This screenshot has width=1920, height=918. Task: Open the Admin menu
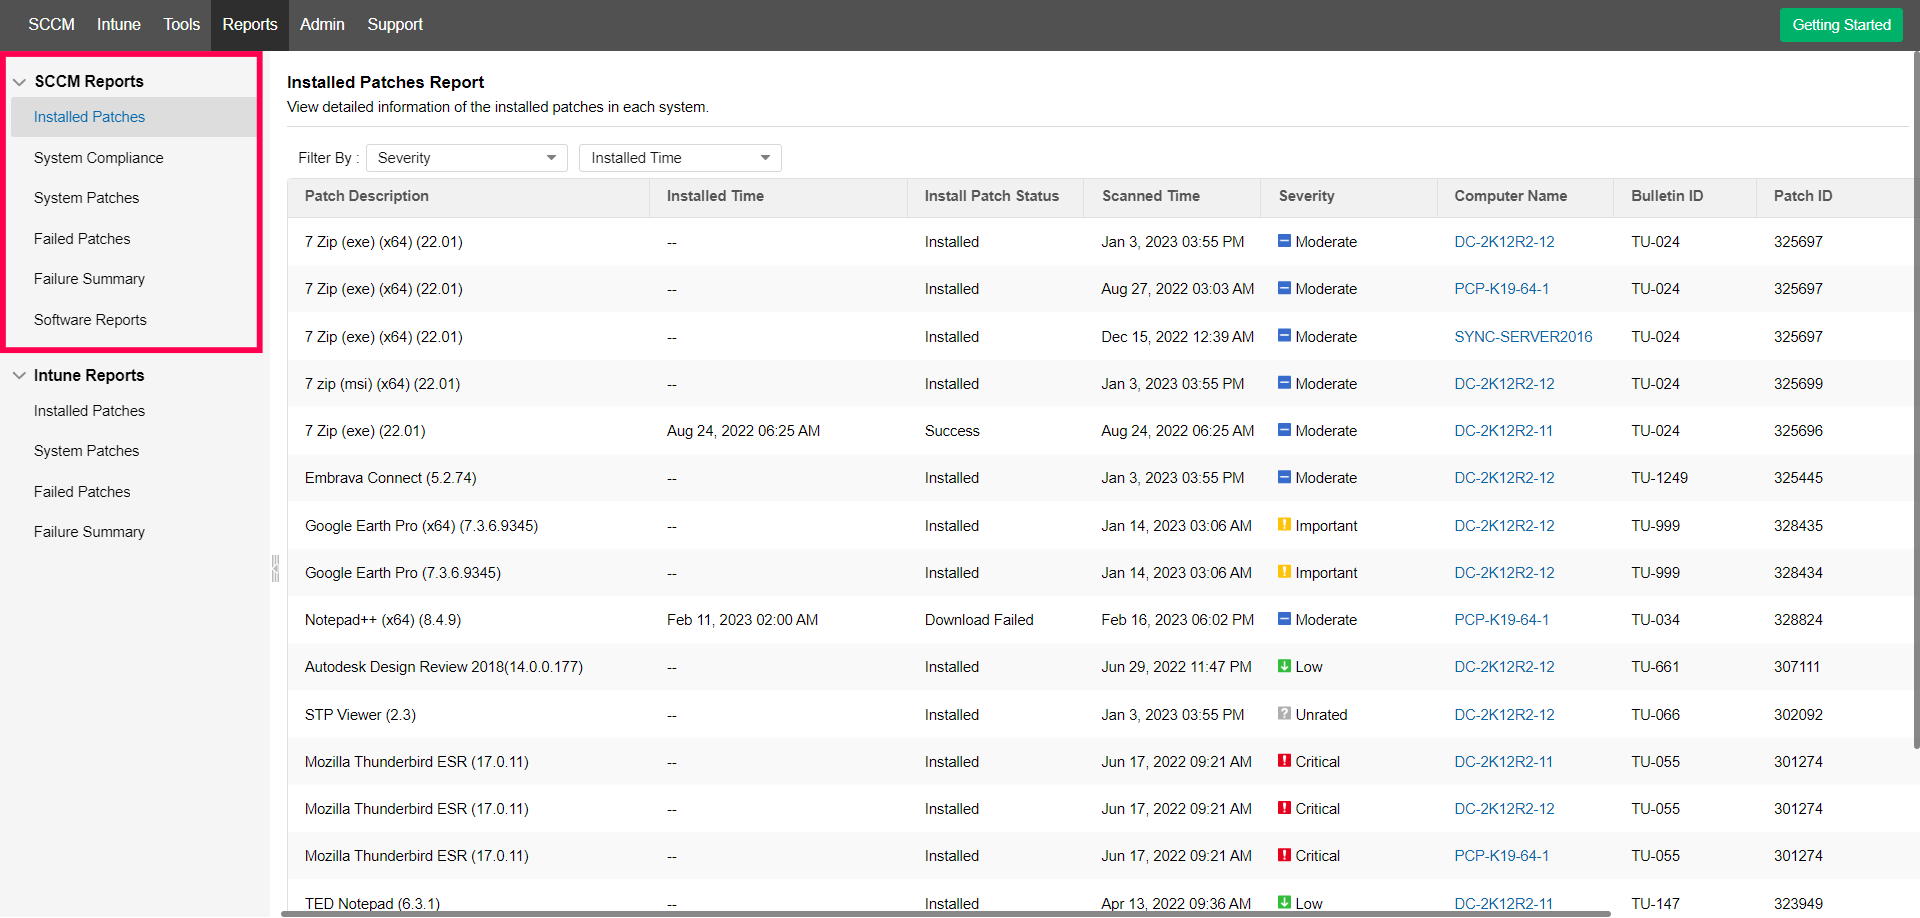click(322, 24)
